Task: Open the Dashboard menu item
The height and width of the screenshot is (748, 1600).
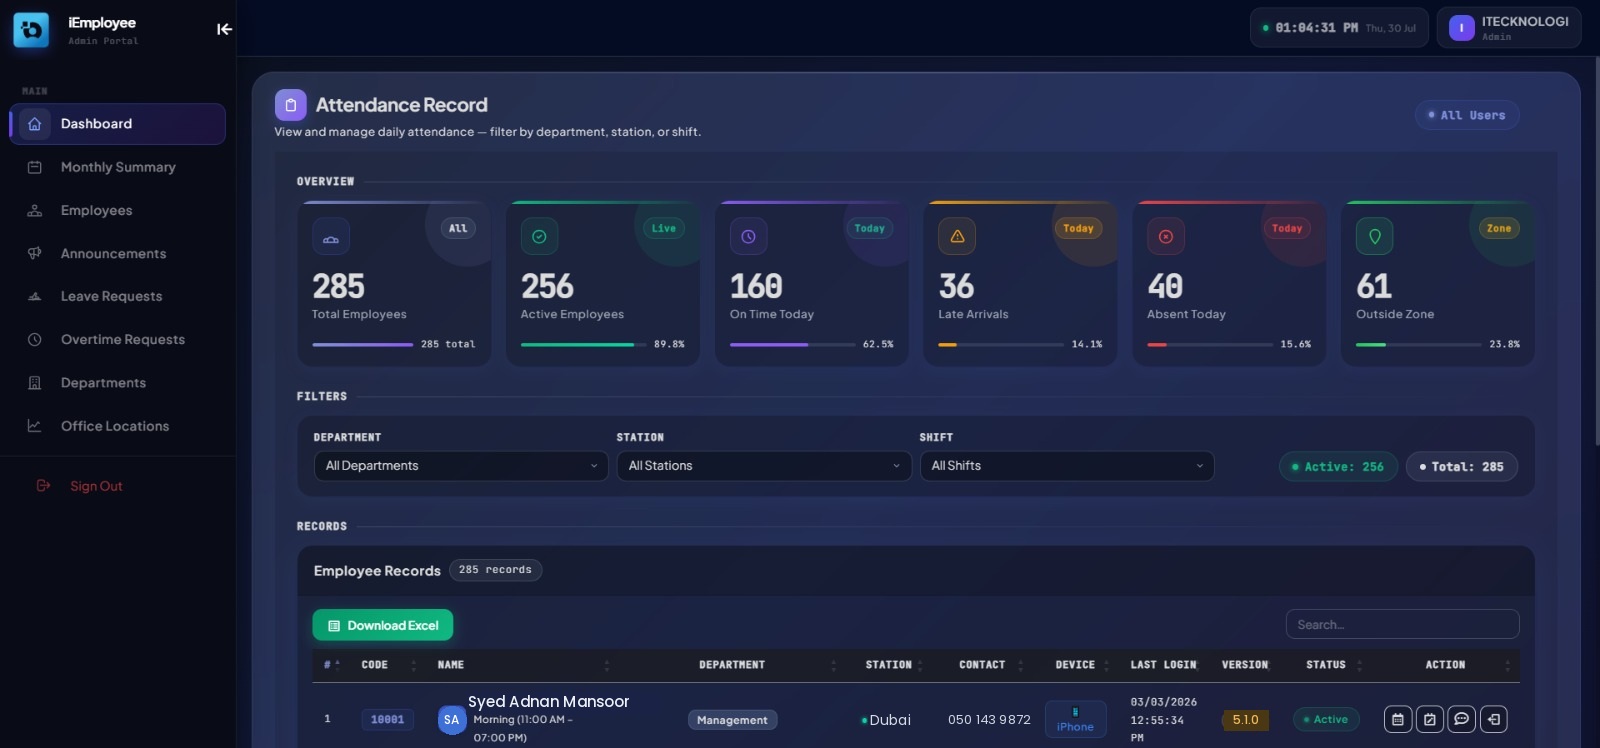Action: point(118,124)
